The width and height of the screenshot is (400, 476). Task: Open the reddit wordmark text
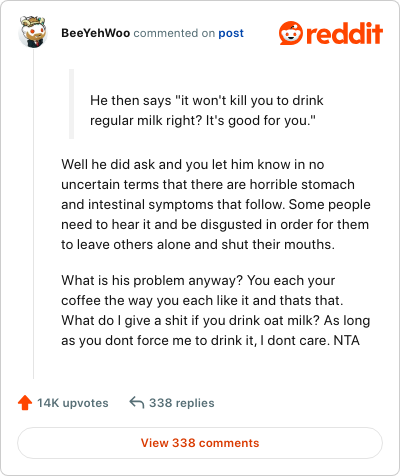tap(344, 33)
